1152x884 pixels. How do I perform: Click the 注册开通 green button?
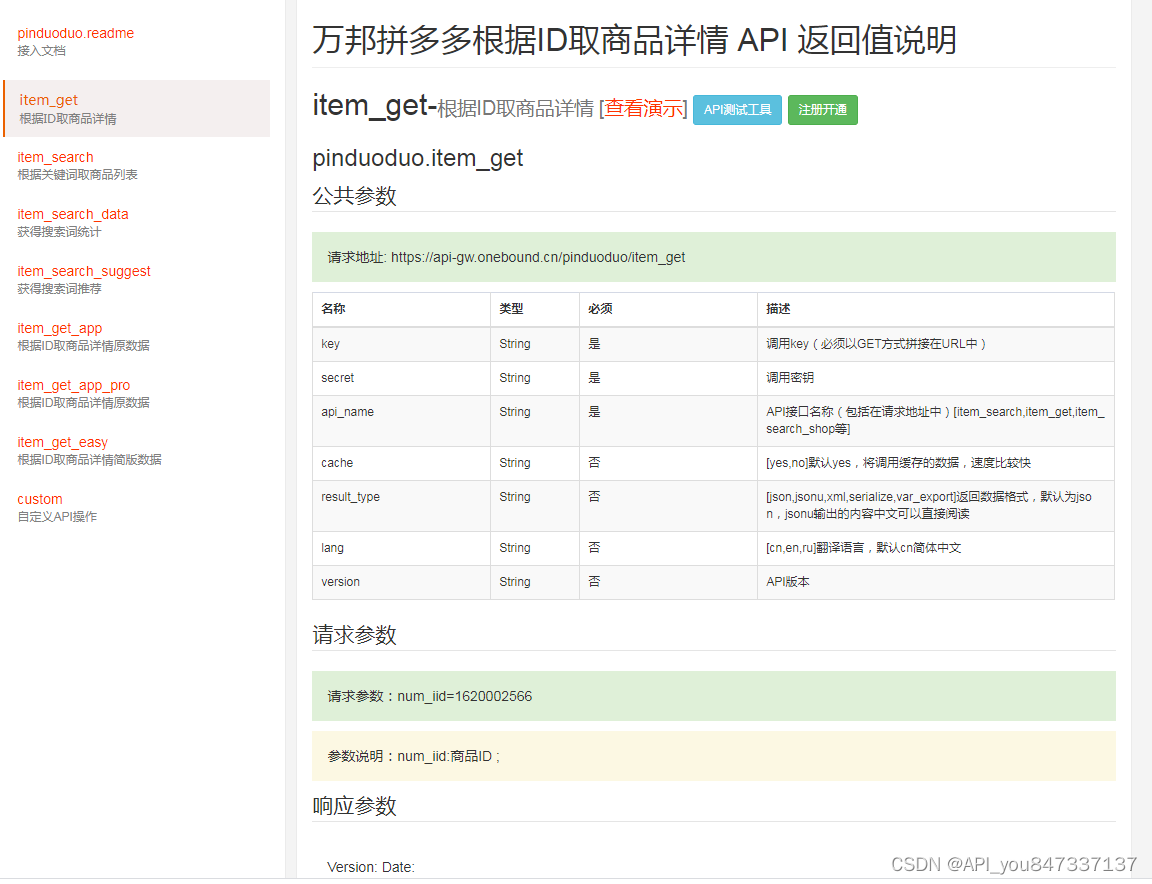pyautogui.click(x=822, y=109)
